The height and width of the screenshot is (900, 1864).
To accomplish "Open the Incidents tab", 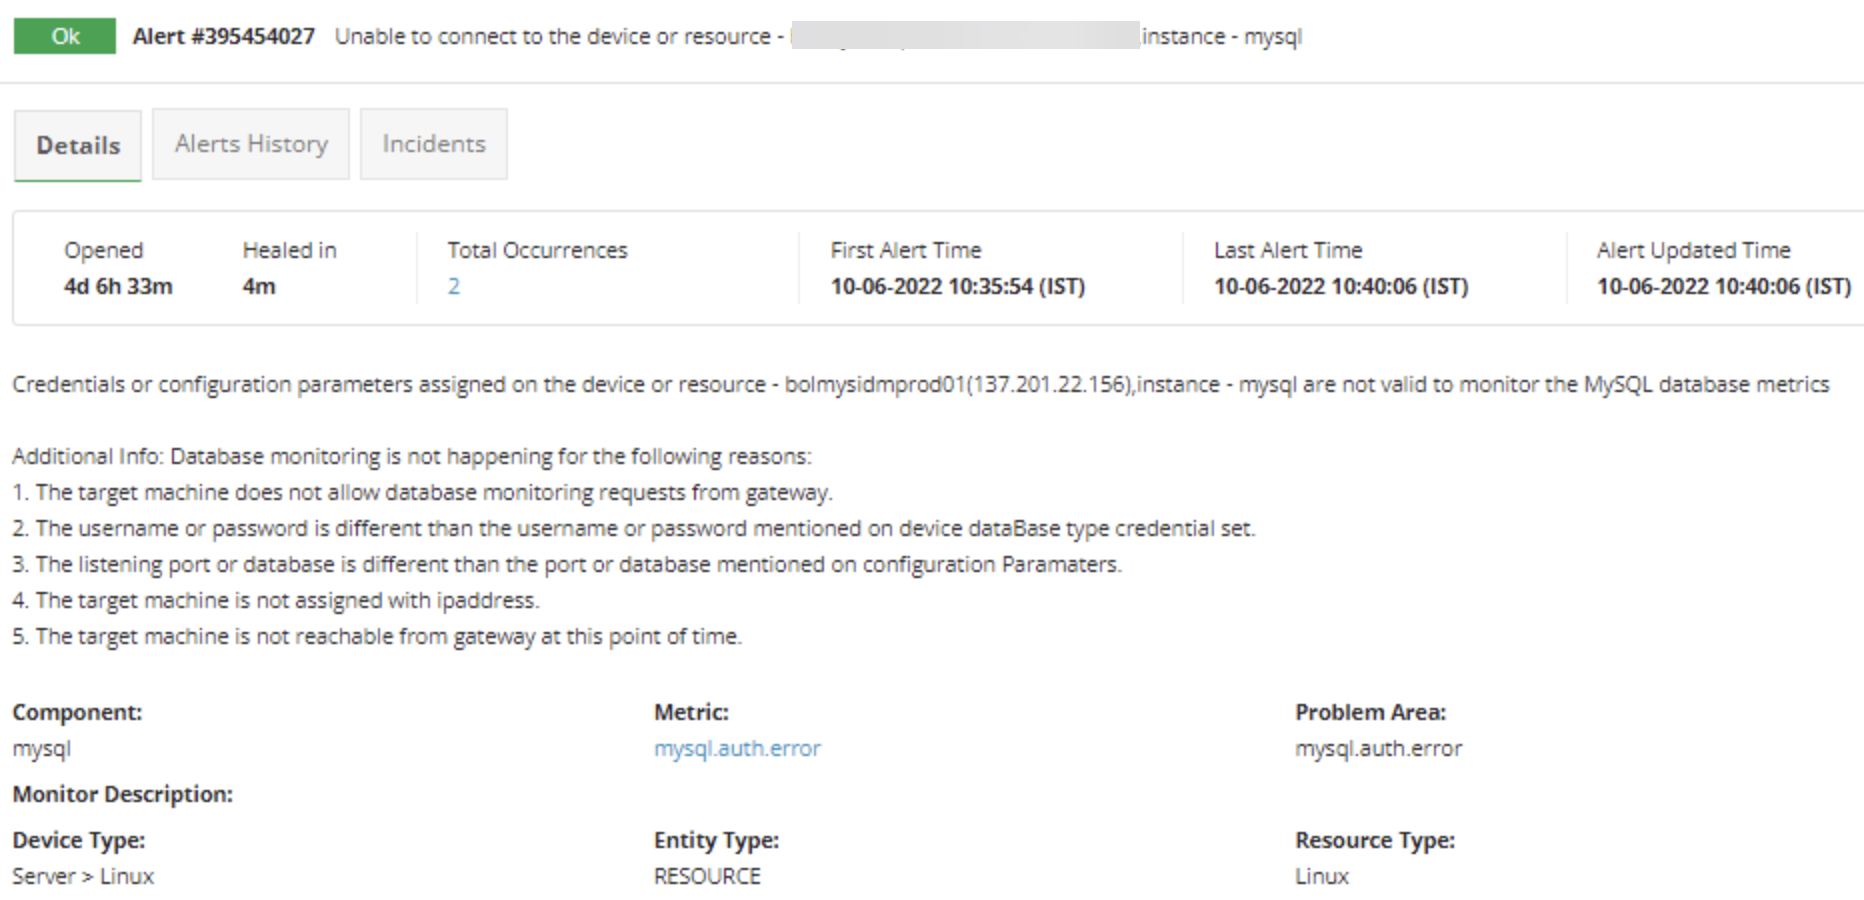I will (433, 144).
